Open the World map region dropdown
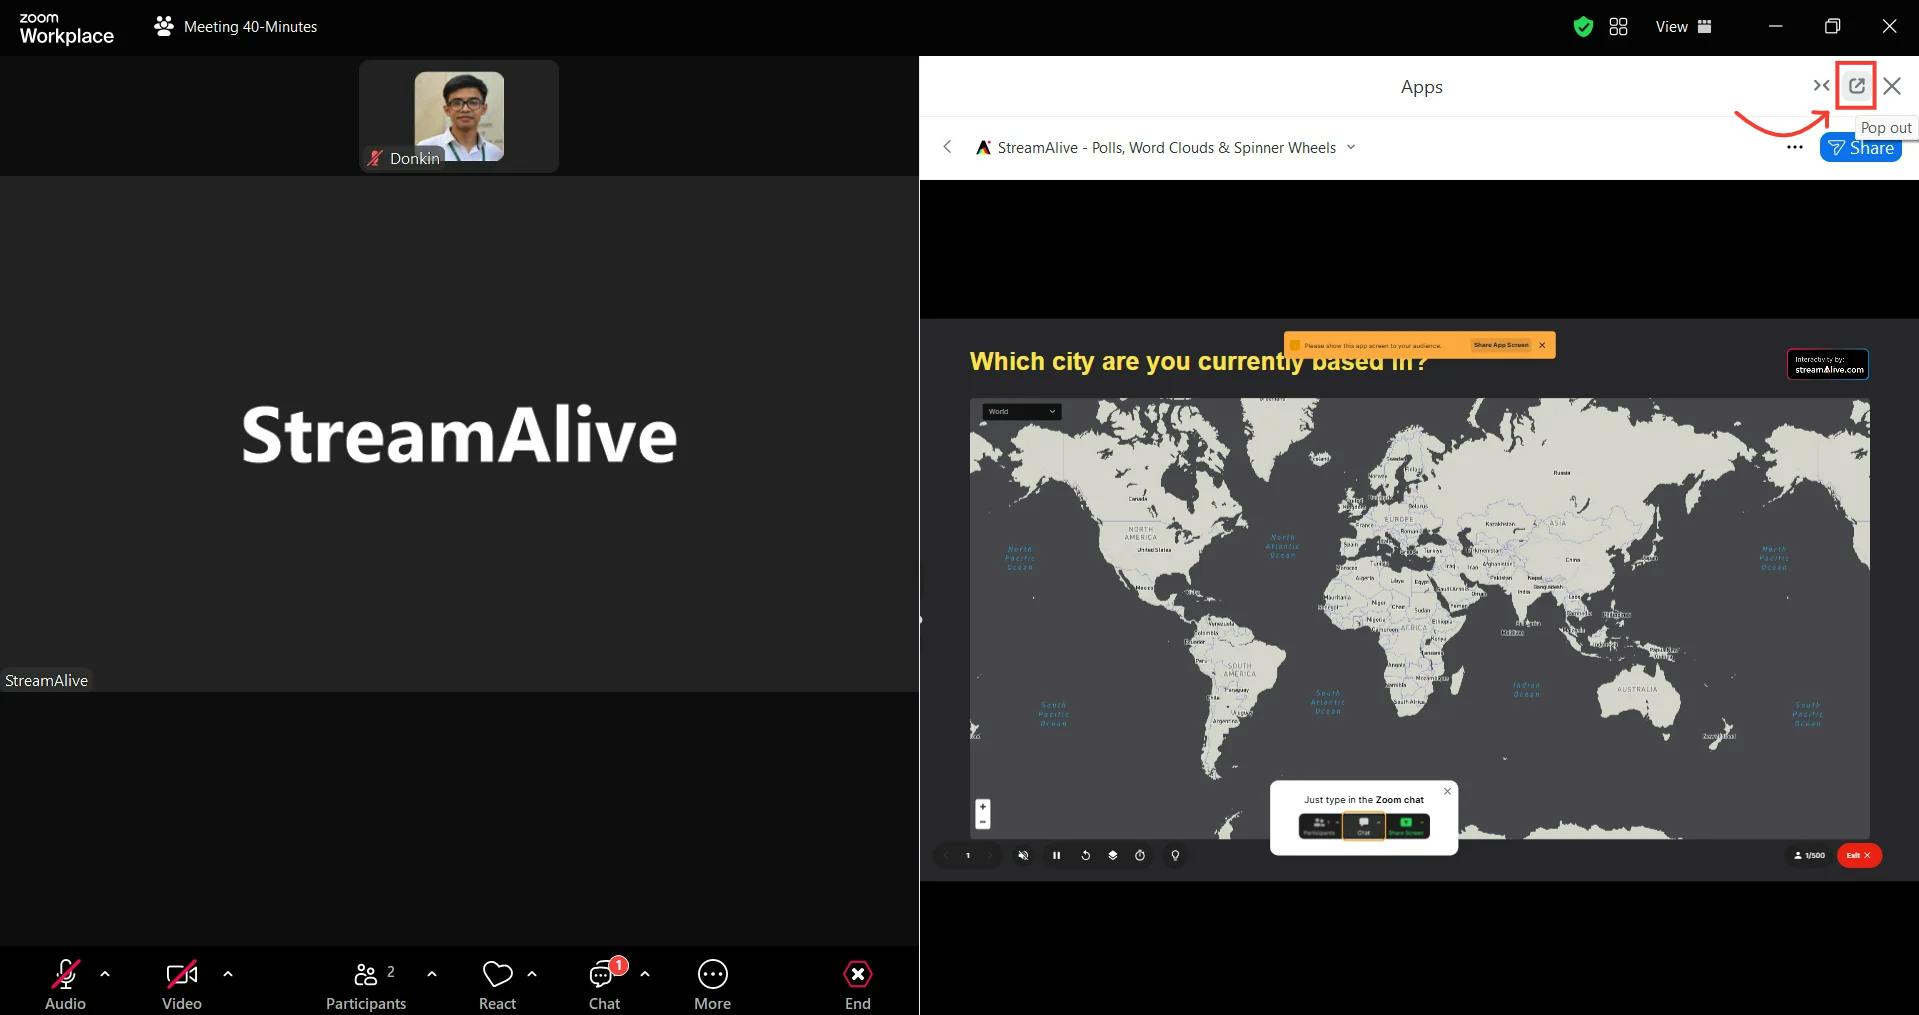1919x1015 pixels. pyautogui.click(x=1022, y=411)
